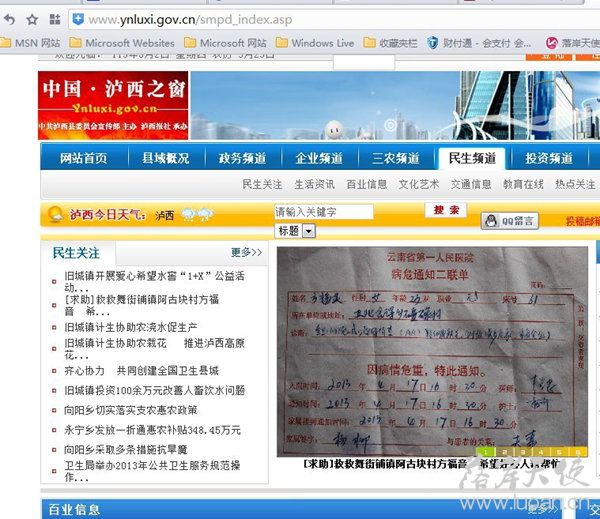600x519 pixels.
Task: Click the 搜索 search button
Action: [446, 210]
